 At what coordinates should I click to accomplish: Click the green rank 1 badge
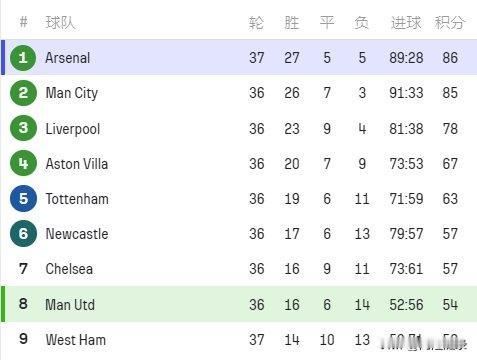point(23,58)
